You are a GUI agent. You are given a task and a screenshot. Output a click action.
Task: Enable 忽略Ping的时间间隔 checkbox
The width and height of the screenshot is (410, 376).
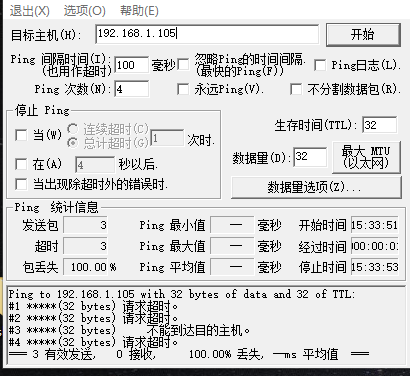coord(183,65)
